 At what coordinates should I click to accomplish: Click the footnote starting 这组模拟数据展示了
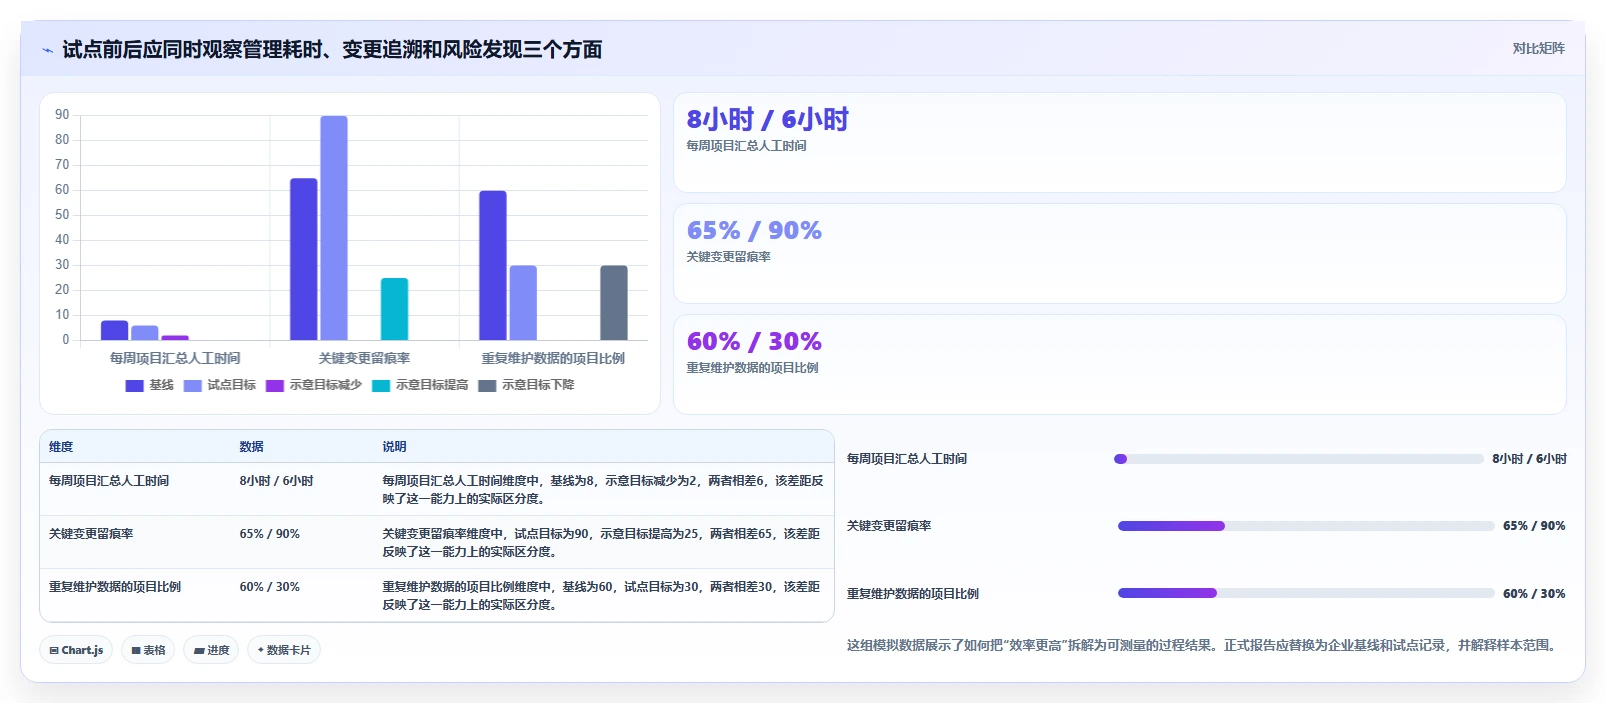[x=1204, y=646]
